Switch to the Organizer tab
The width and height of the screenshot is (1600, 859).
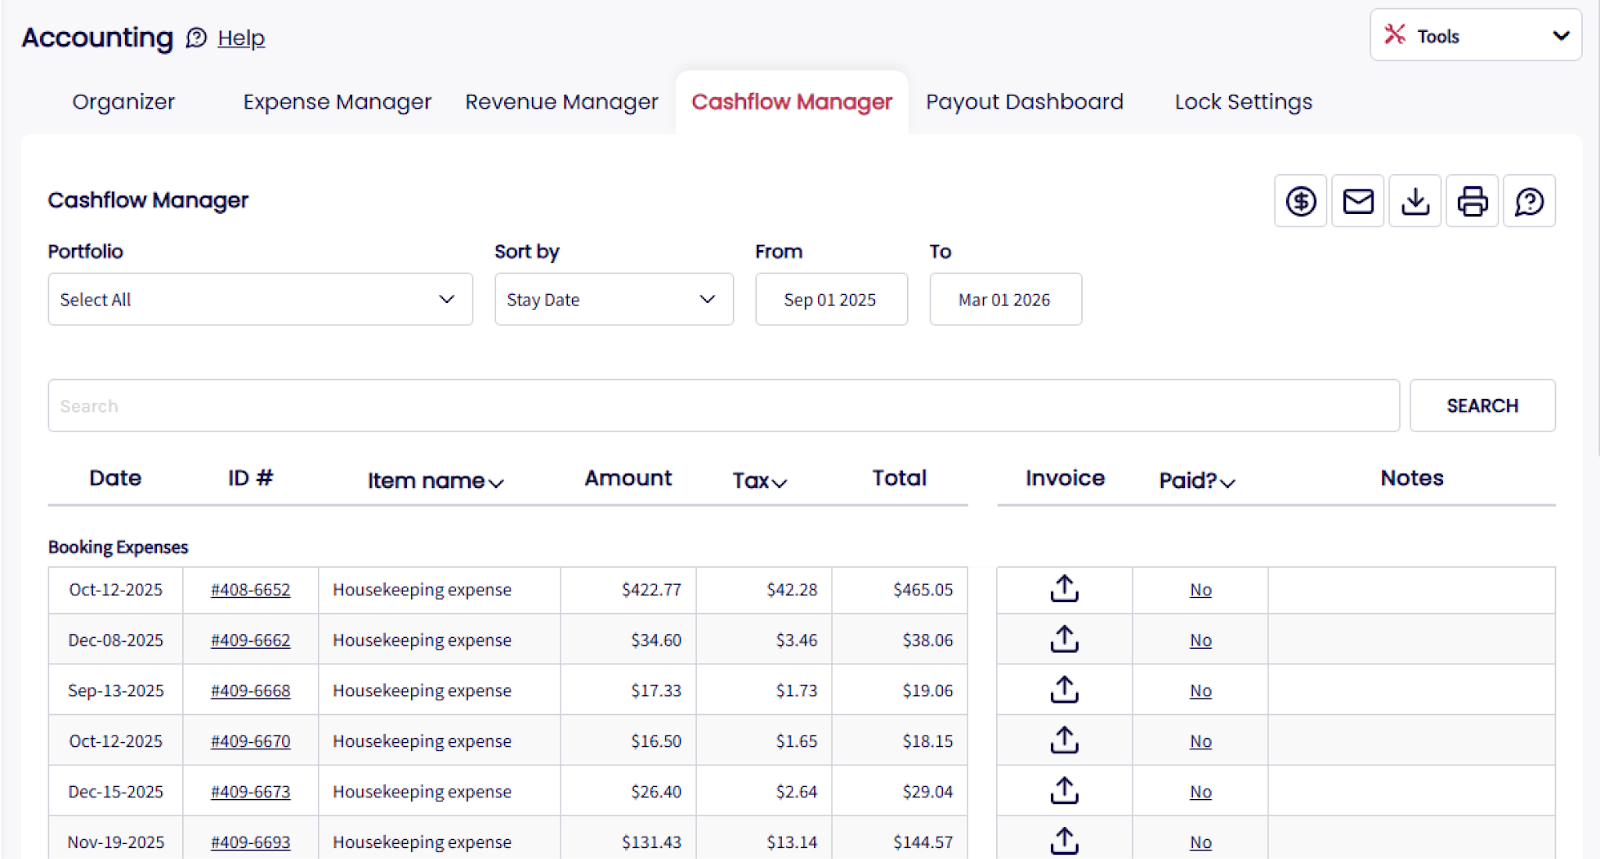(123, 102)
